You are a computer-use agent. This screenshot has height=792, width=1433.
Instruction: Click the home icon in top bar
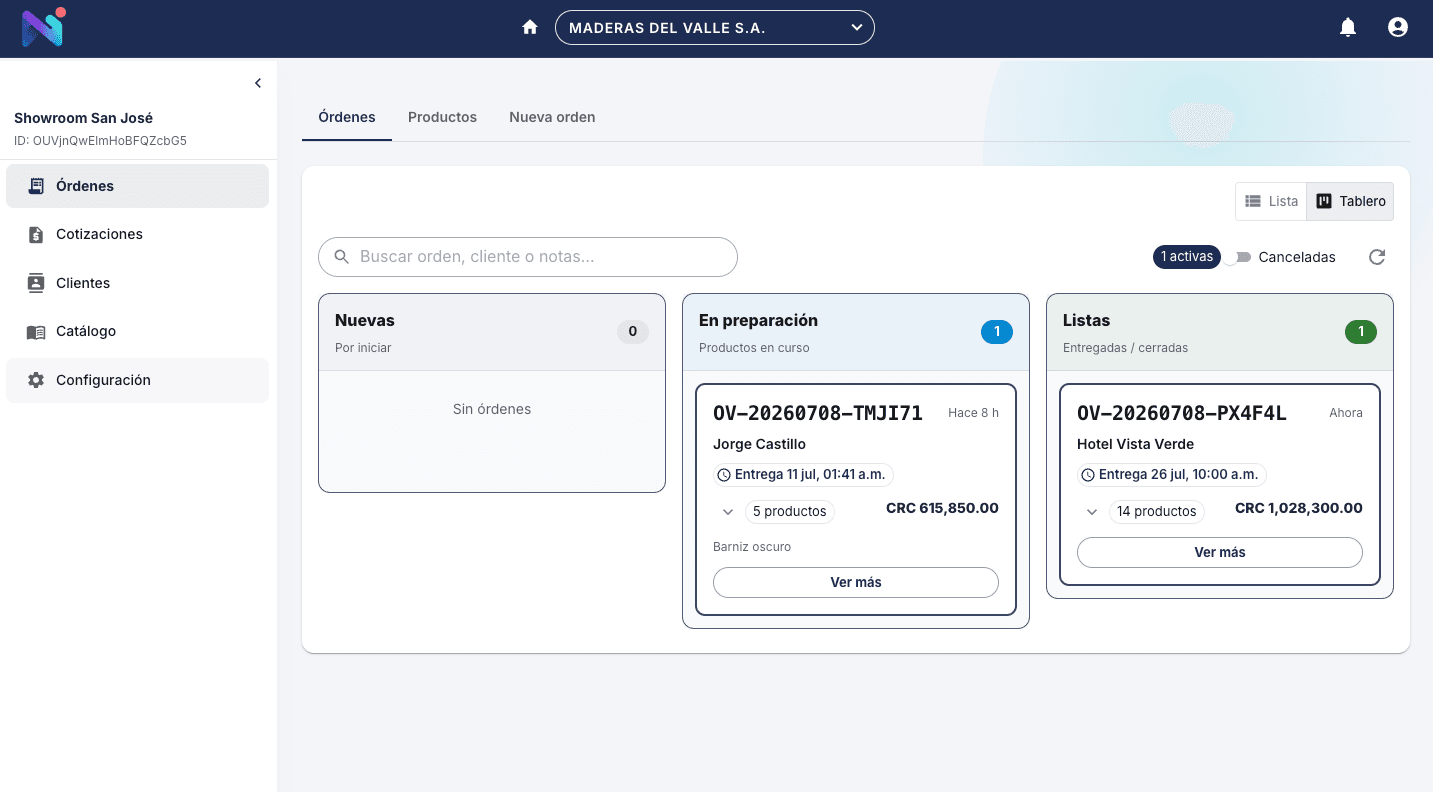530,28
